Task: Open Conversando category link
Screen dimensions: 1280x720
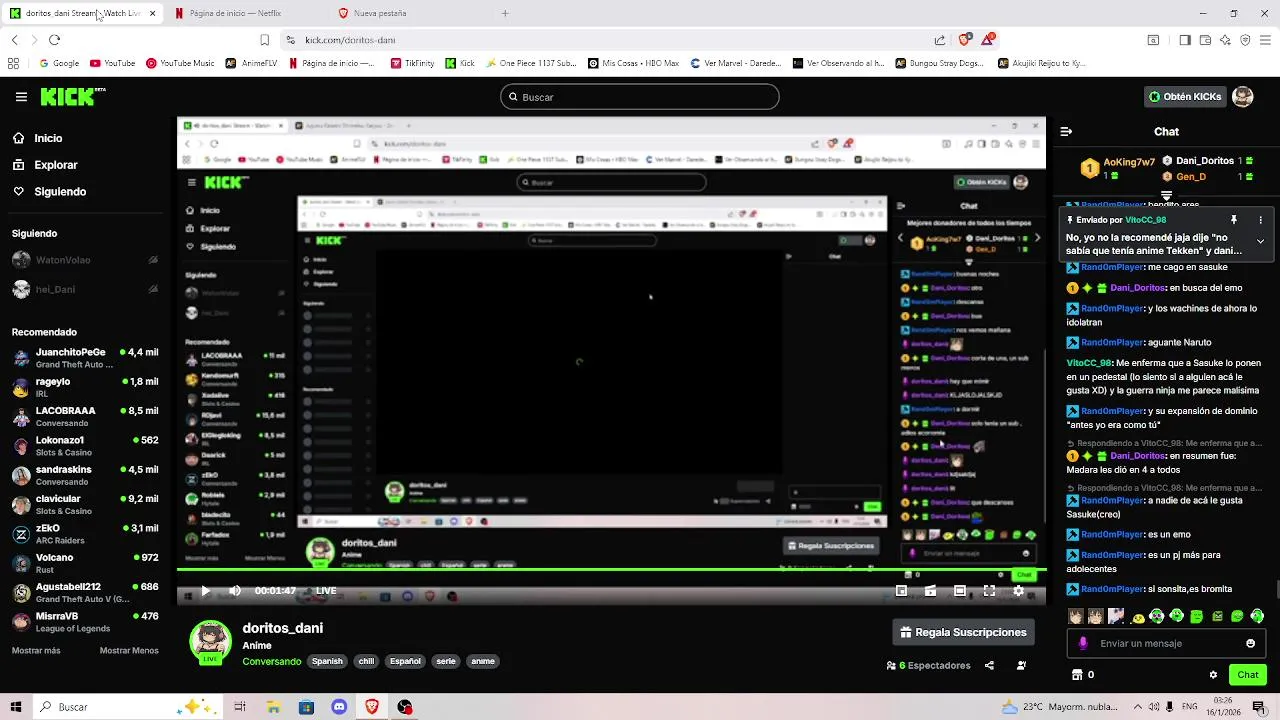Action: click(271, 661)
